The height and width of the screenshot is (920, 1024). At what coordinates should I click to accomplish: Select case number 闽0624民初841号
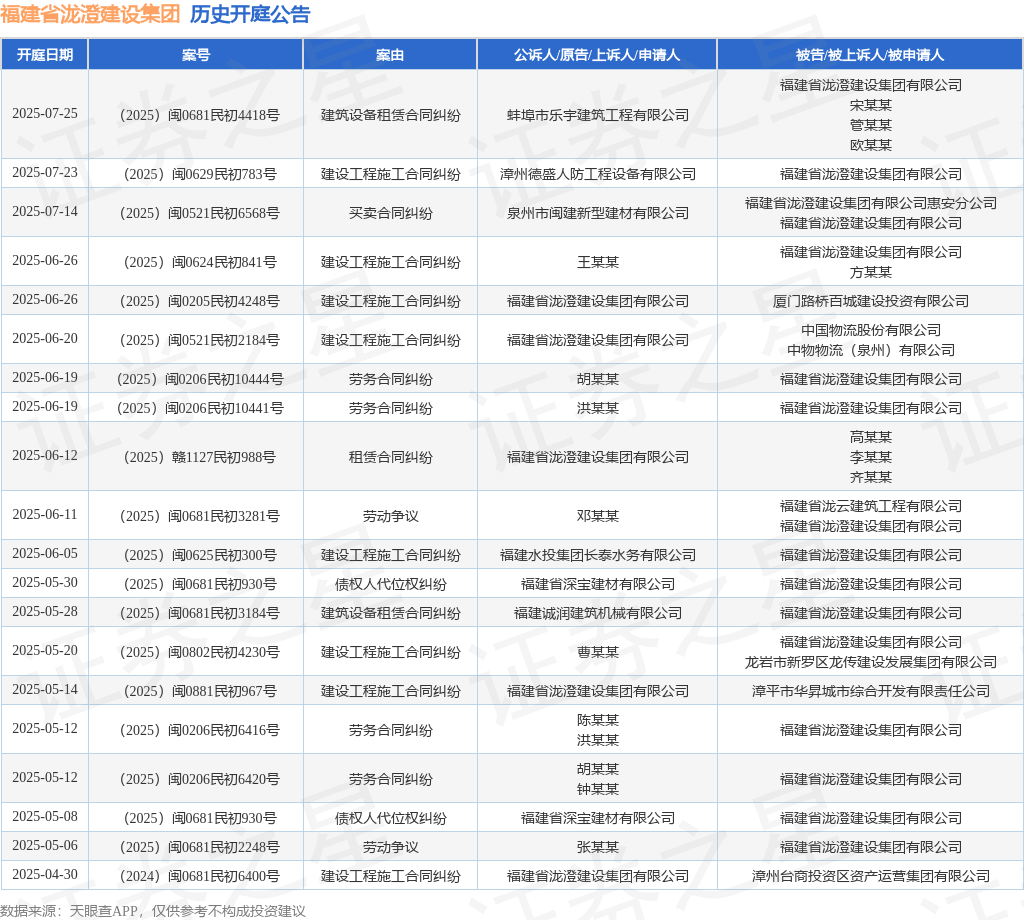(x=200, y=262)
